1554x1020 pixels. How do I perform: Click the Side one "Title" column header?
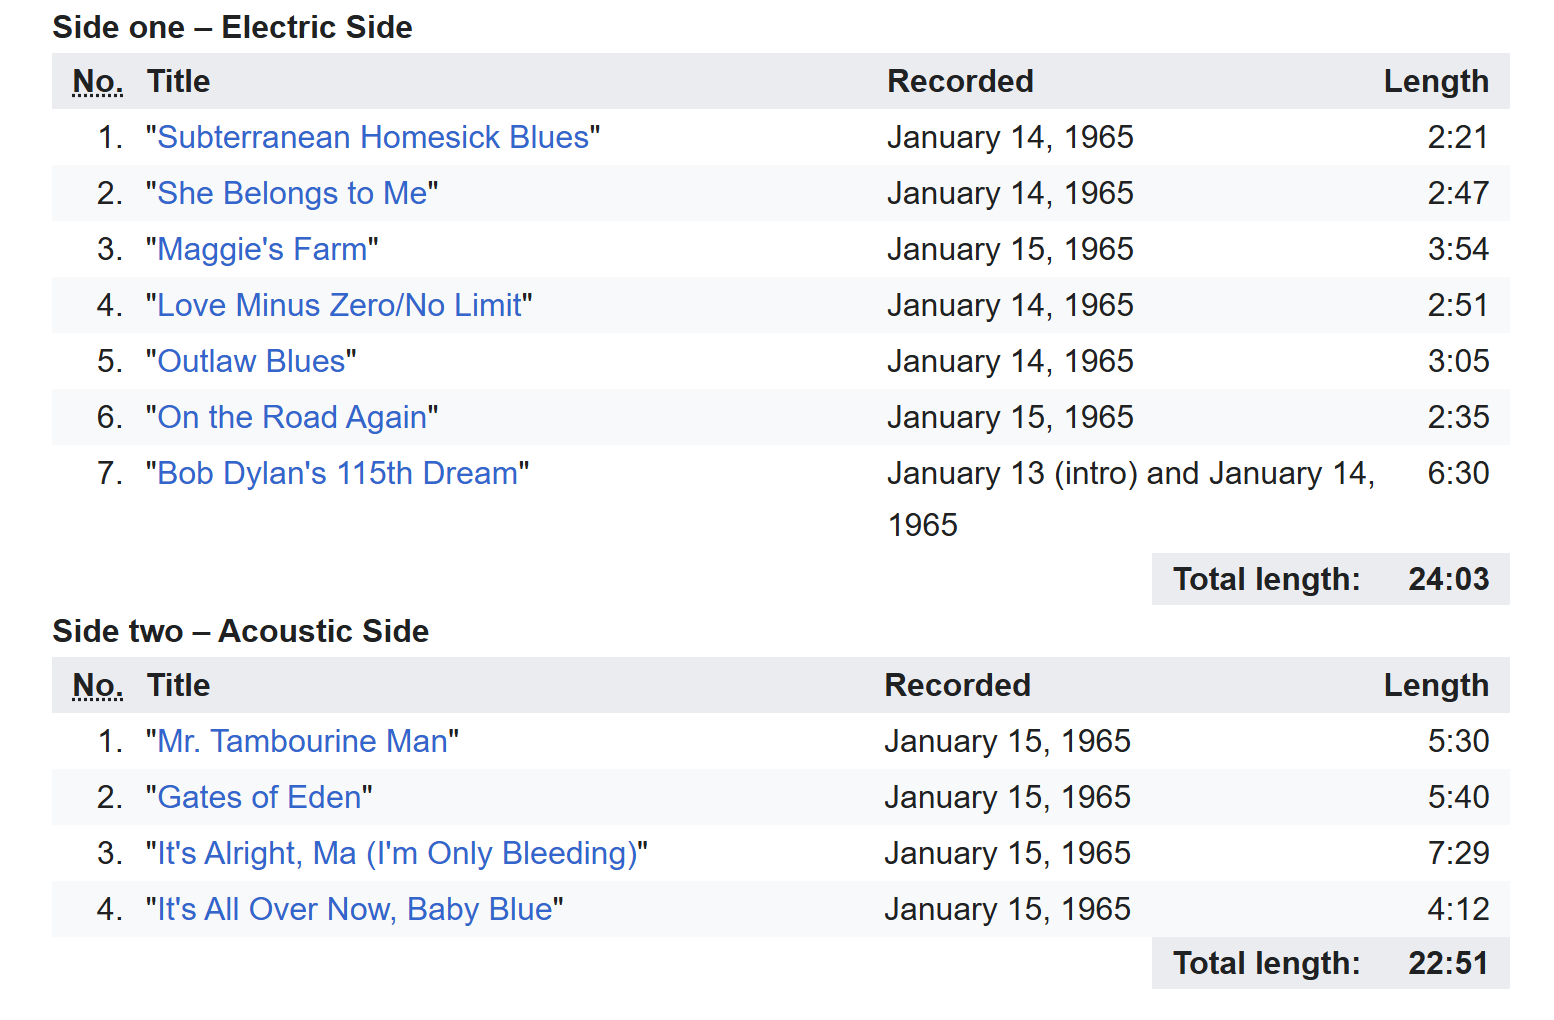(178, 81)
